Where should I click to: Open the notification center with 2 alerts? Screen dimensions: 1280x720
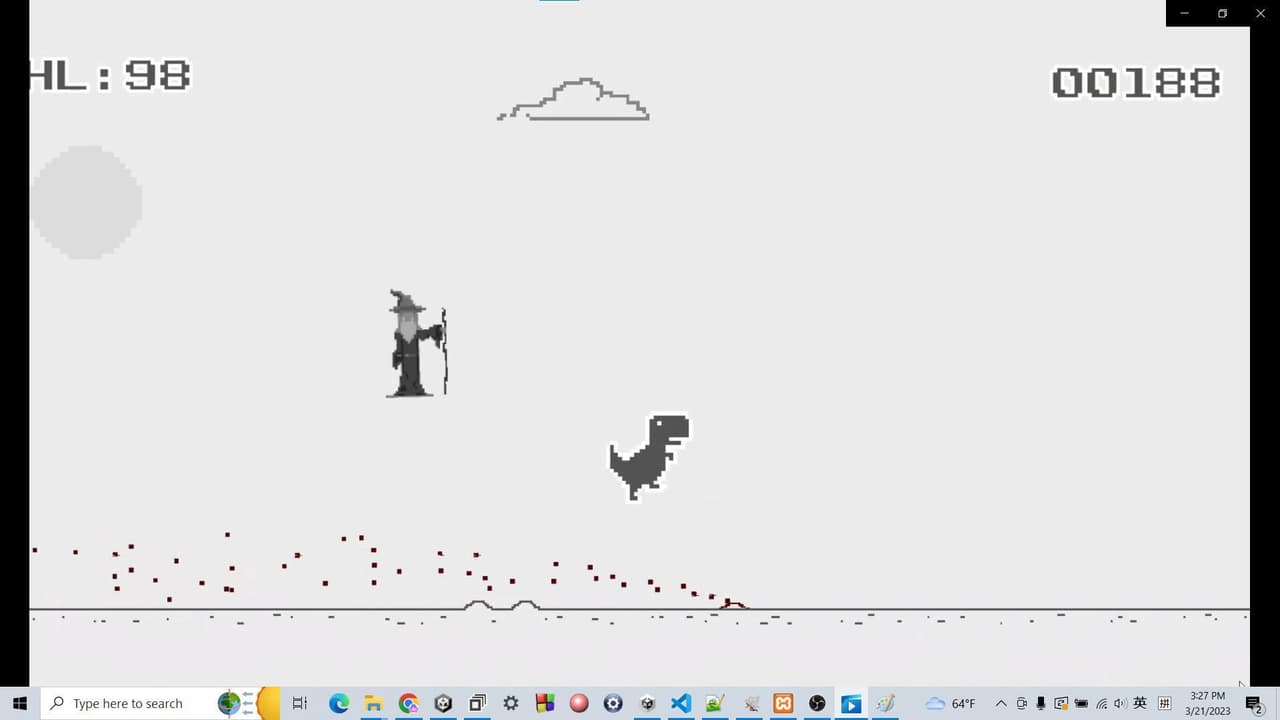click(x=1254, y=704)
